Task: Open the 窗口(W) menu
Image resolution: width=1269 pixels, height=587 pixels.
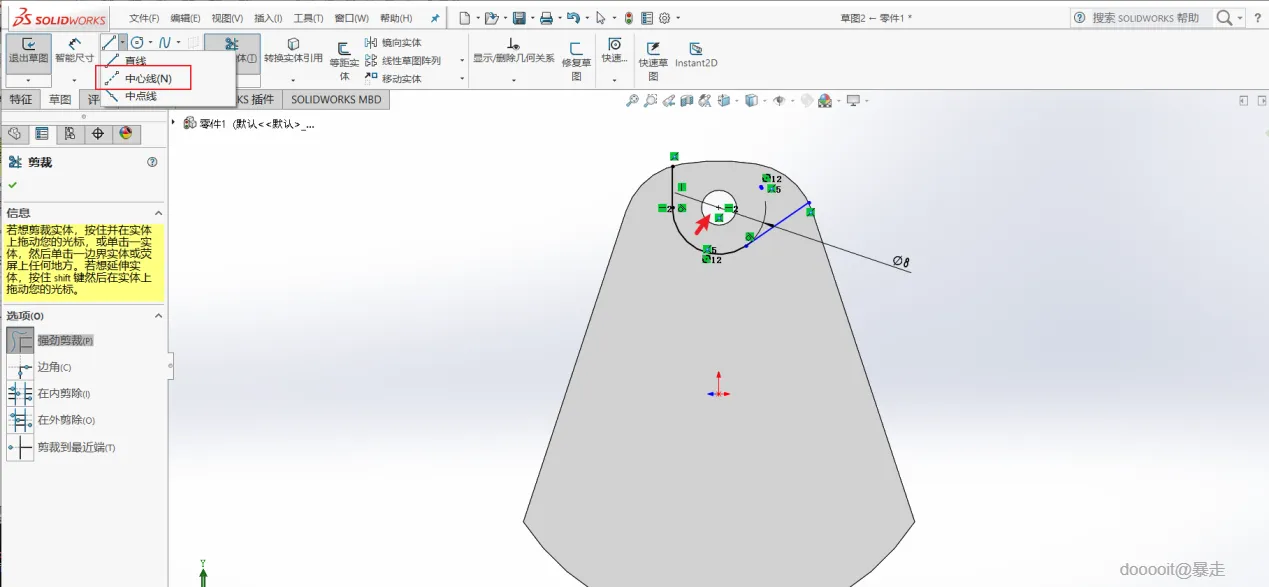Action: (352, 18)
